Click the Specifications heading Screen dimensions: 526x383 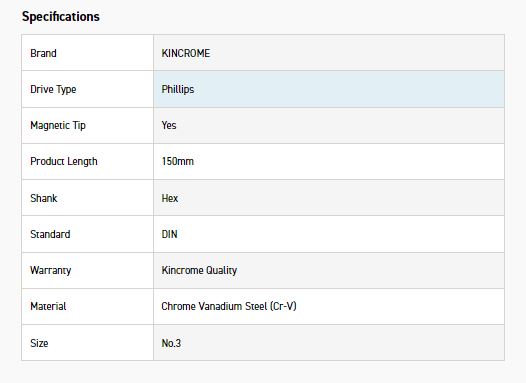(x=61, y=16)
